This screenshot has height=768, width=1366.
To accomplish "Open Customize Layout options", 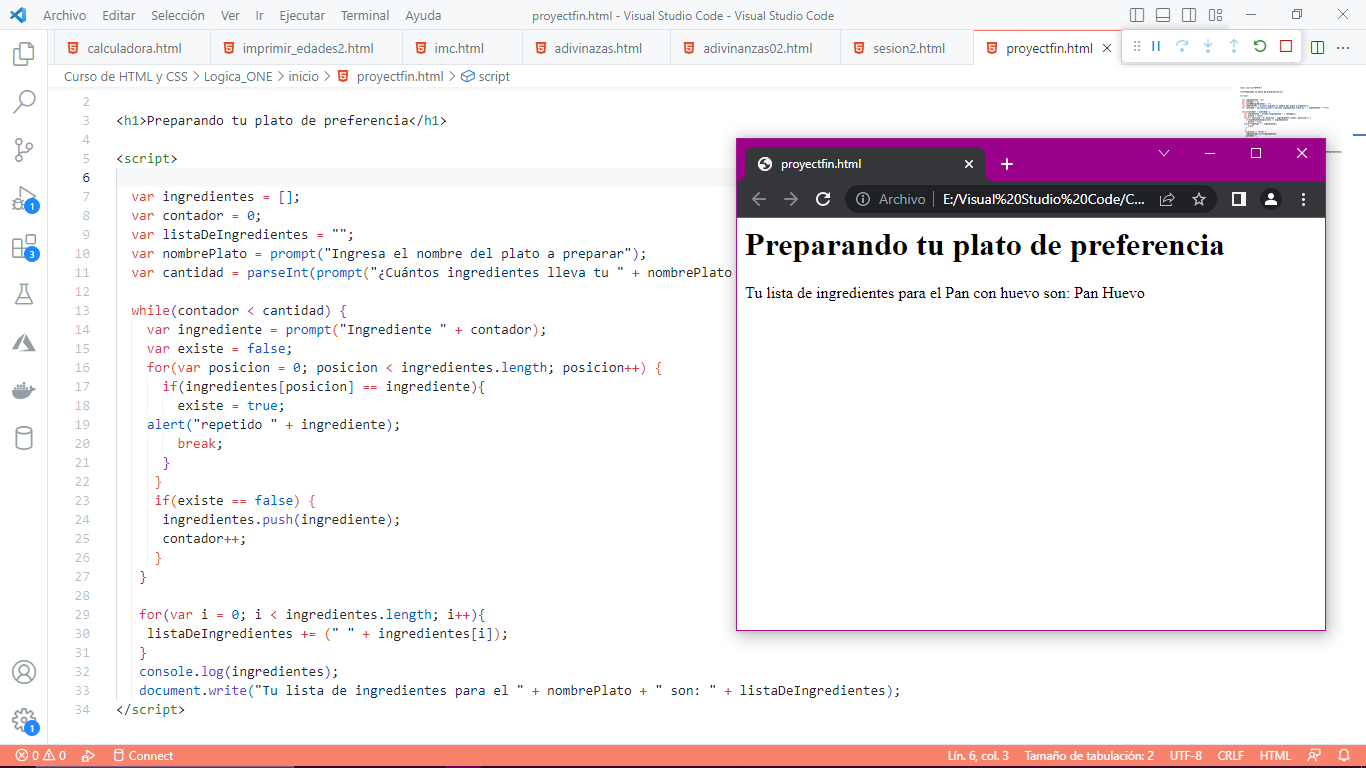I will 1215,15.
